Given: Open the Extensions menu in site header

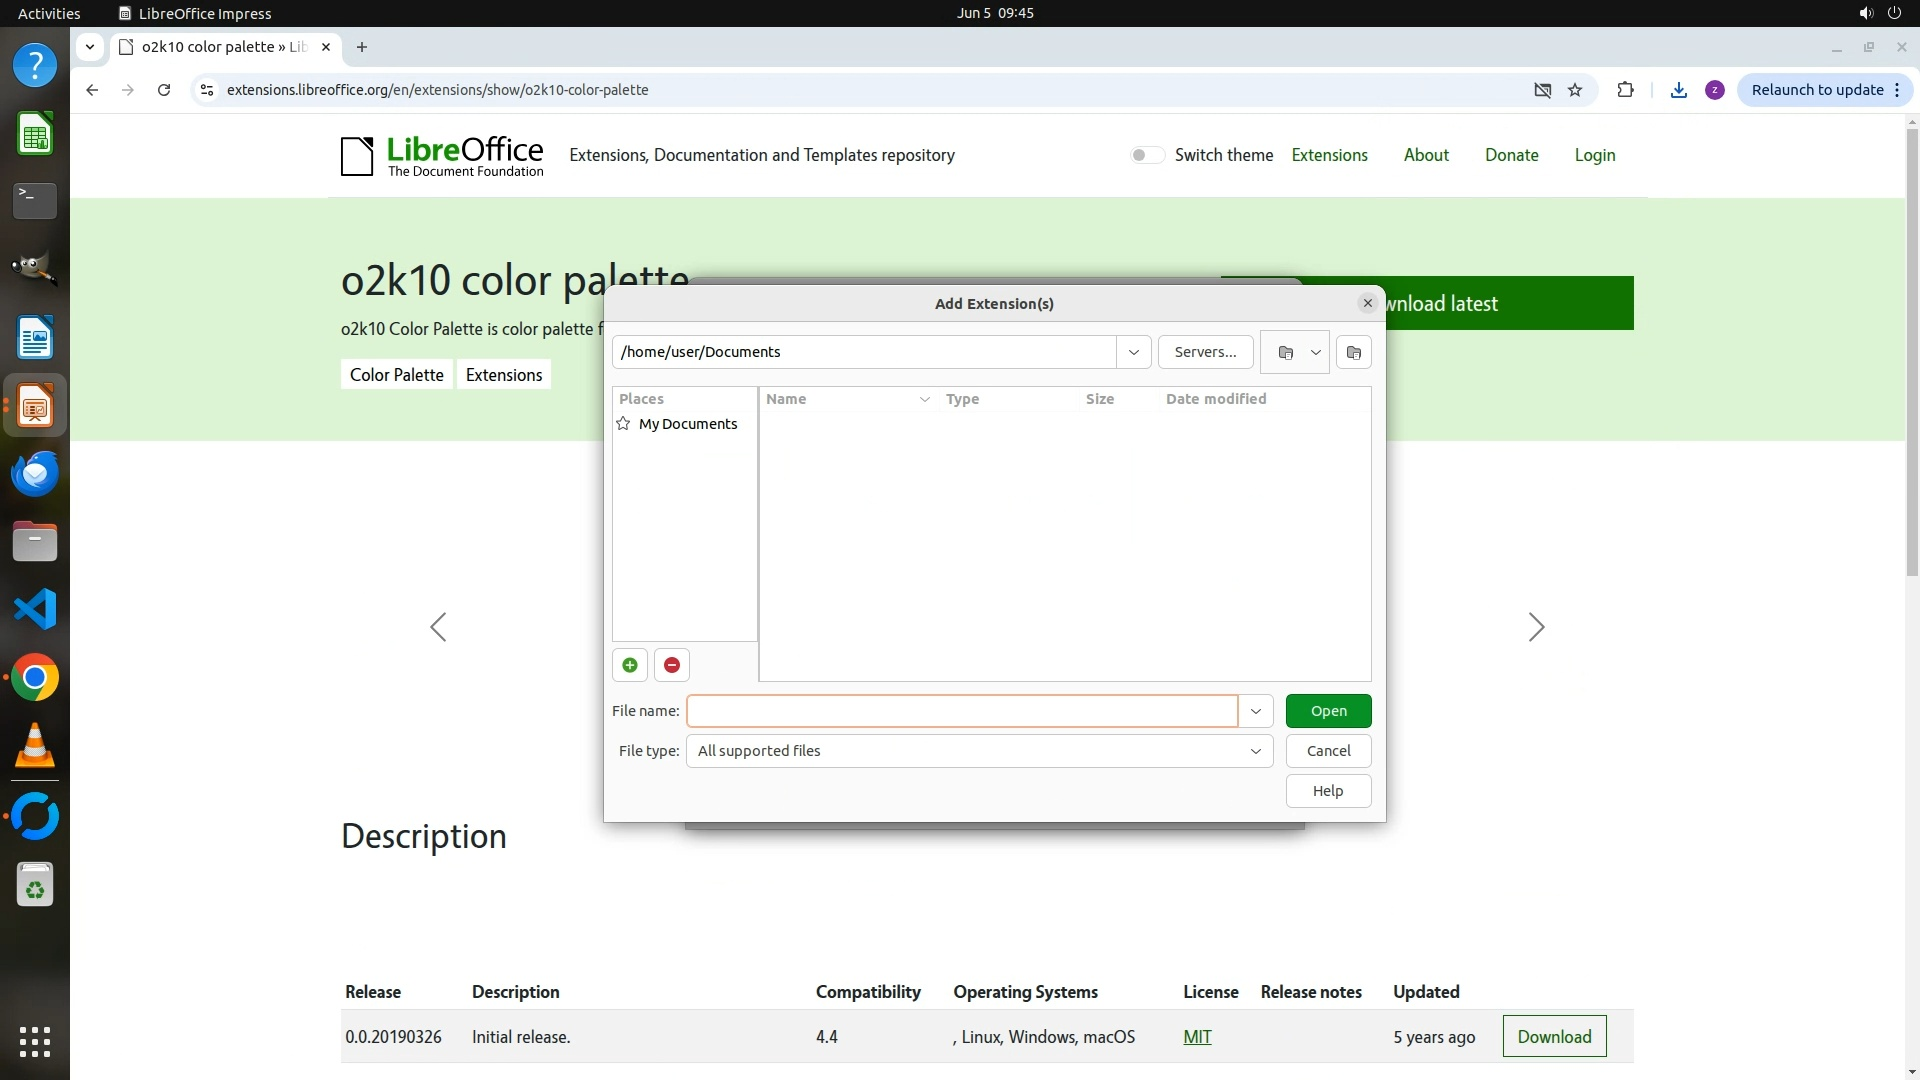Looking at the screenshot, I should (x=1329, y=155).
